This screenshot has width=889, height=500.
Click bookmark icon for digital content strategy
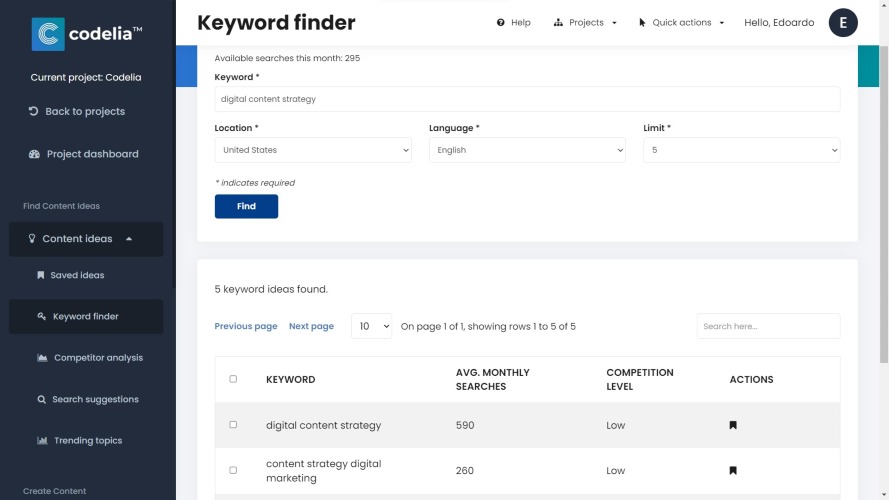click(733, 425)
